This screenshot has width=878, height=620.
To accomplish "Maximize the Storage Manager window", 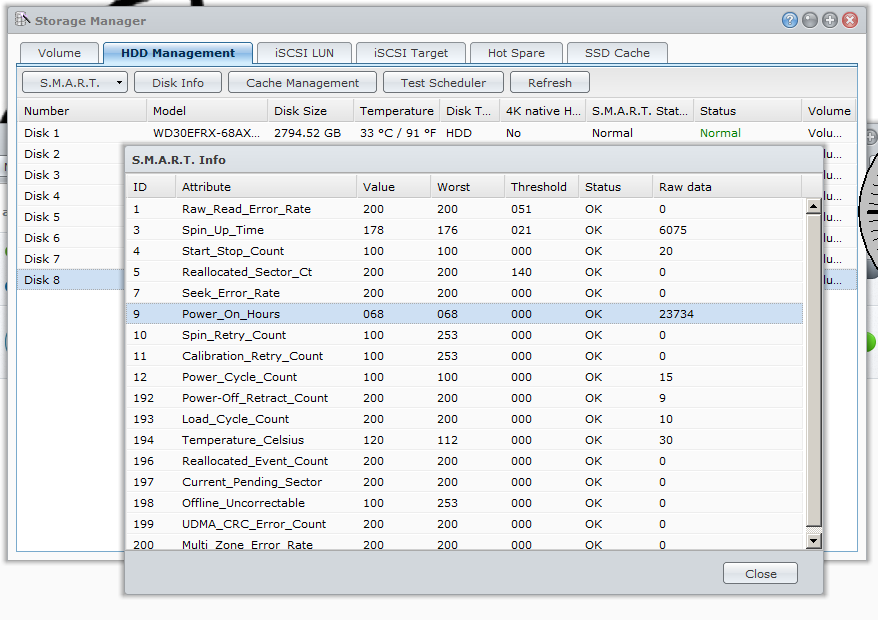I will click(x=830, y=20).
